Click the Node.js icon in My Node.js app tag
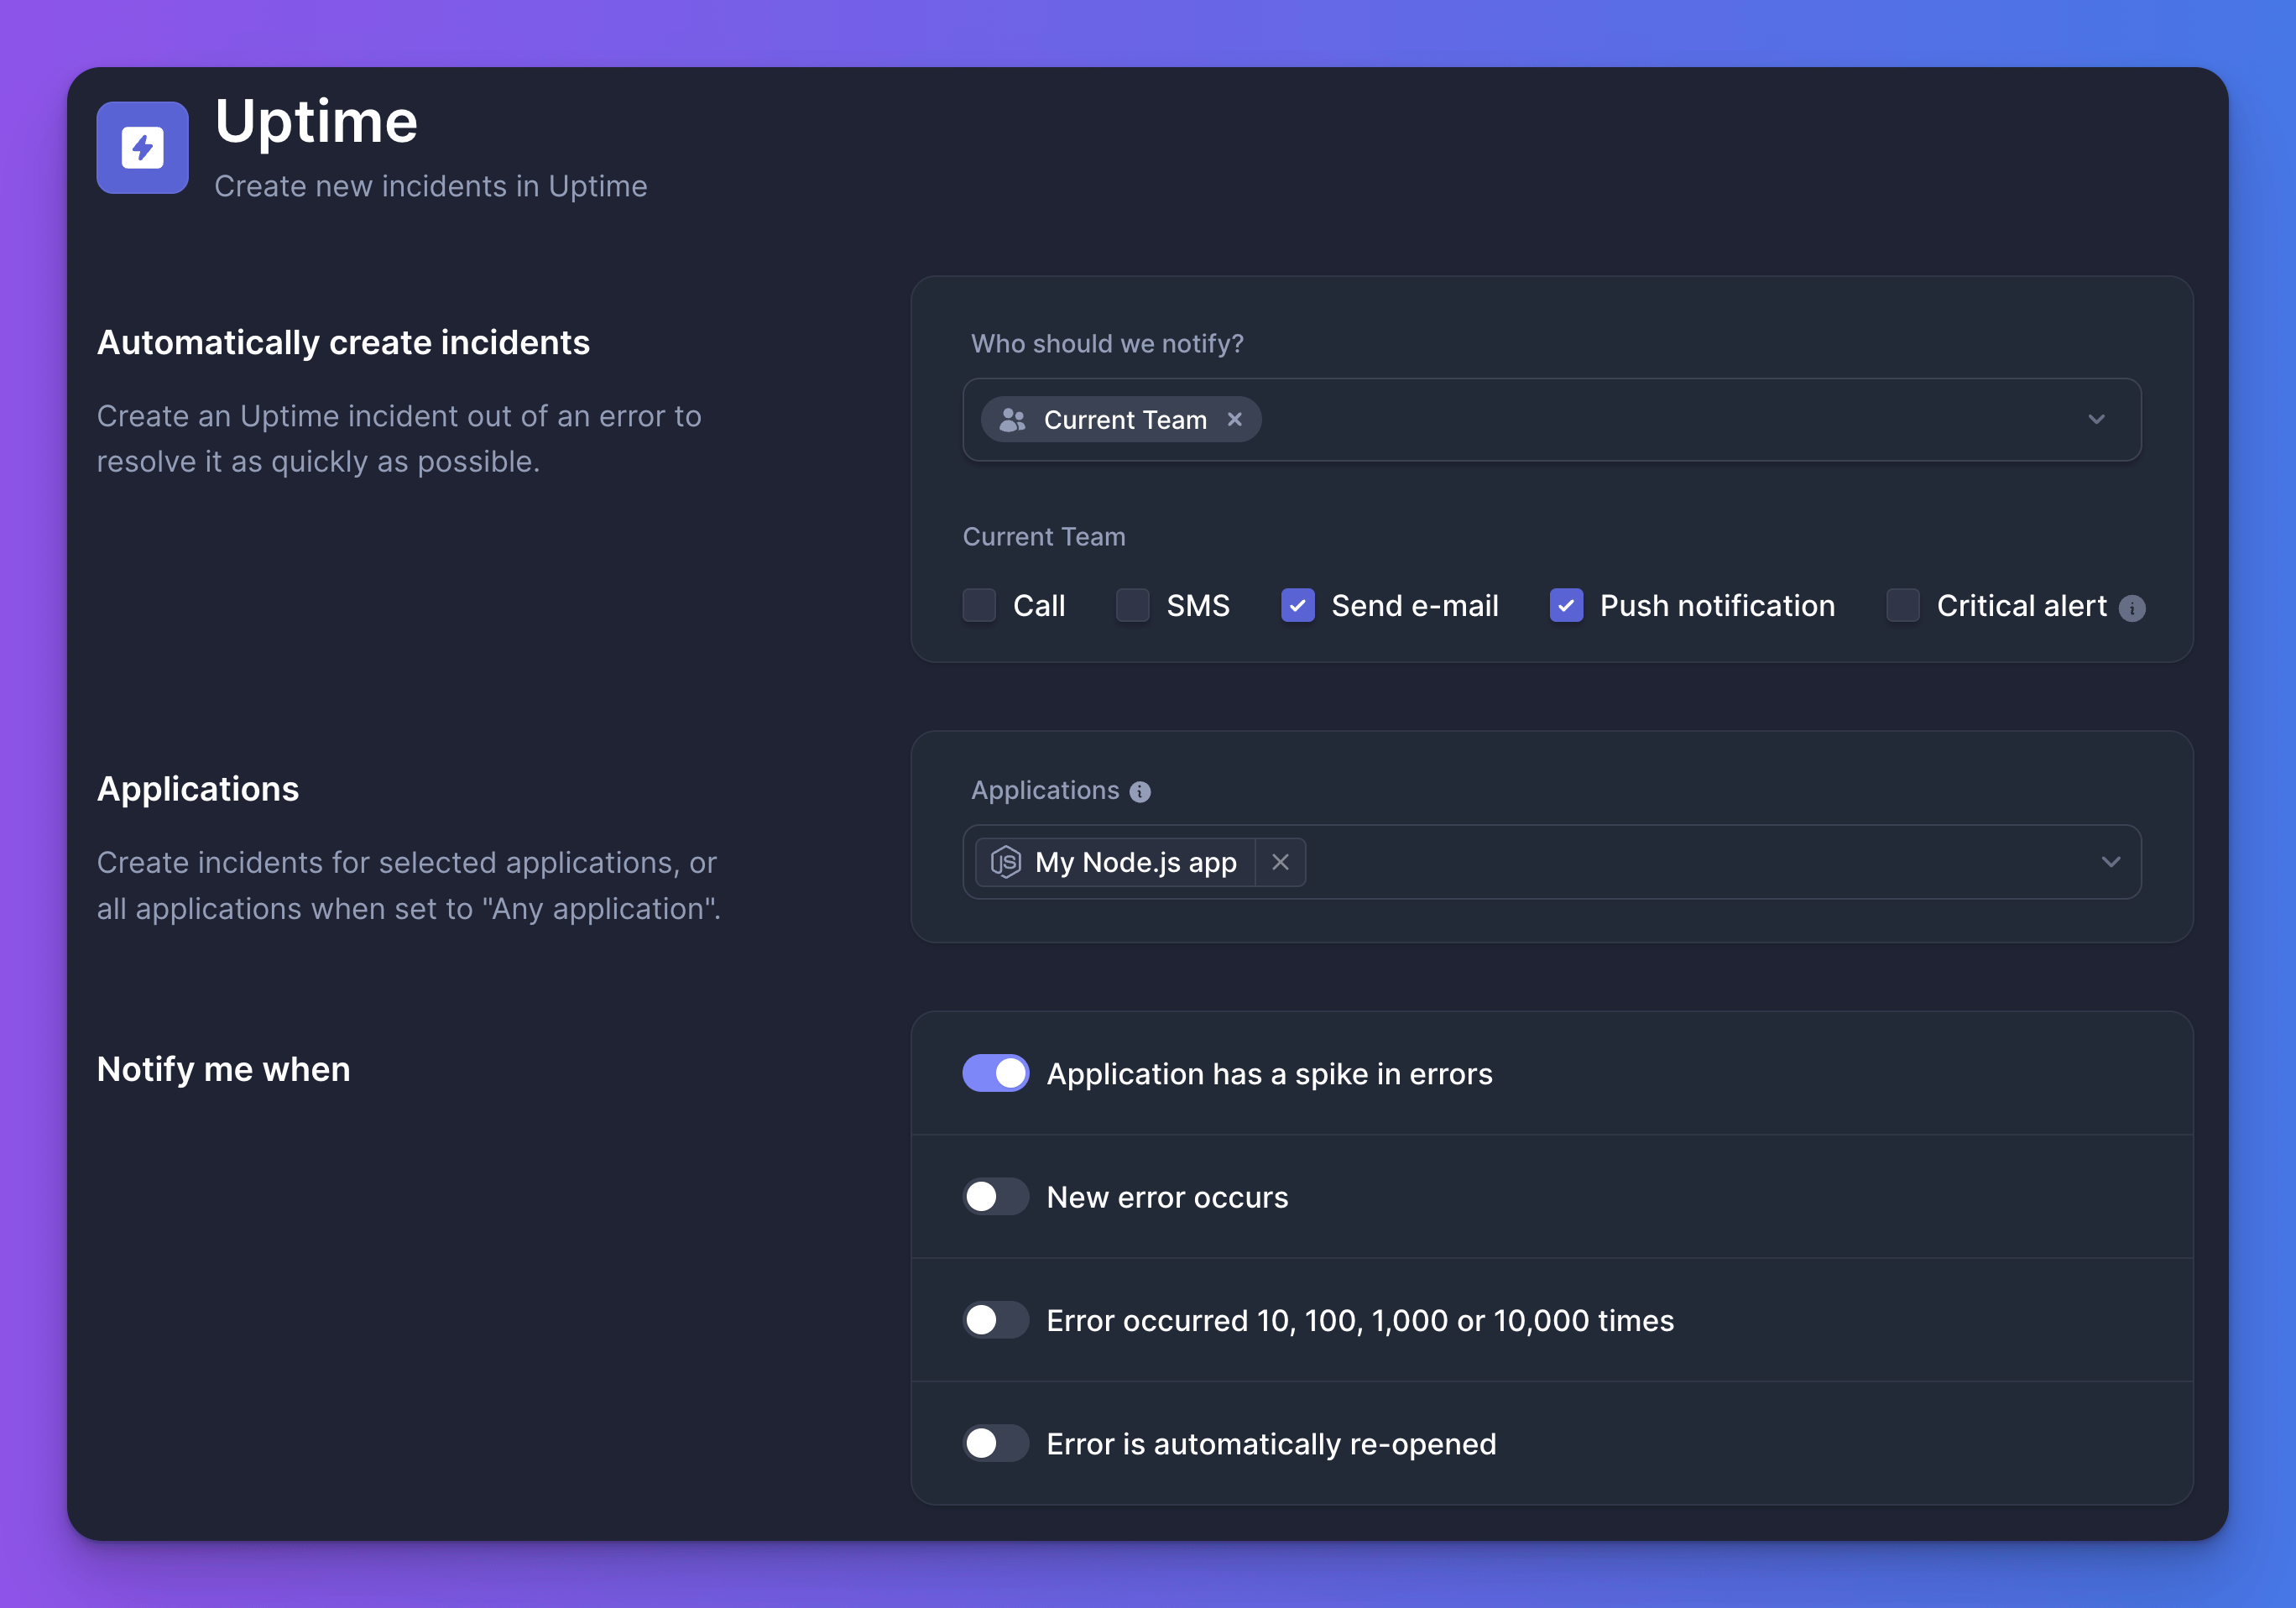The height and width of the screenshot is (1608, 2296). (x=1007, y=862)
